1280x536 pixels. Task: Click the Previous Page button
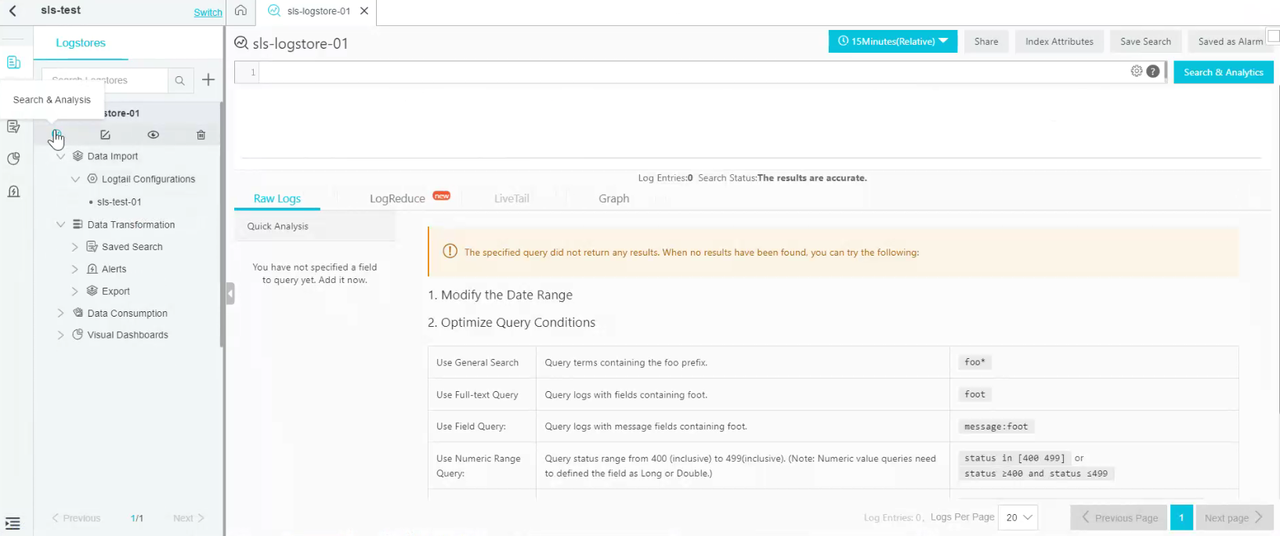pyautogui.click(x=1118, y=518)
